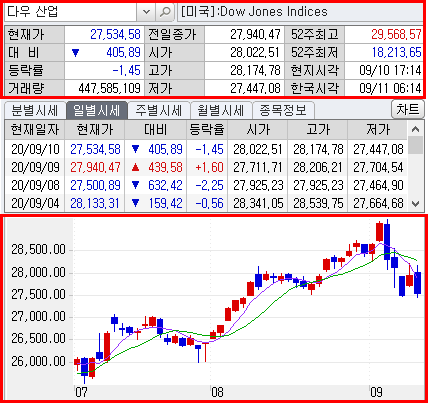Select the 20/09/09 row date
Screen dimensions: 428x403
coord(35,167)
